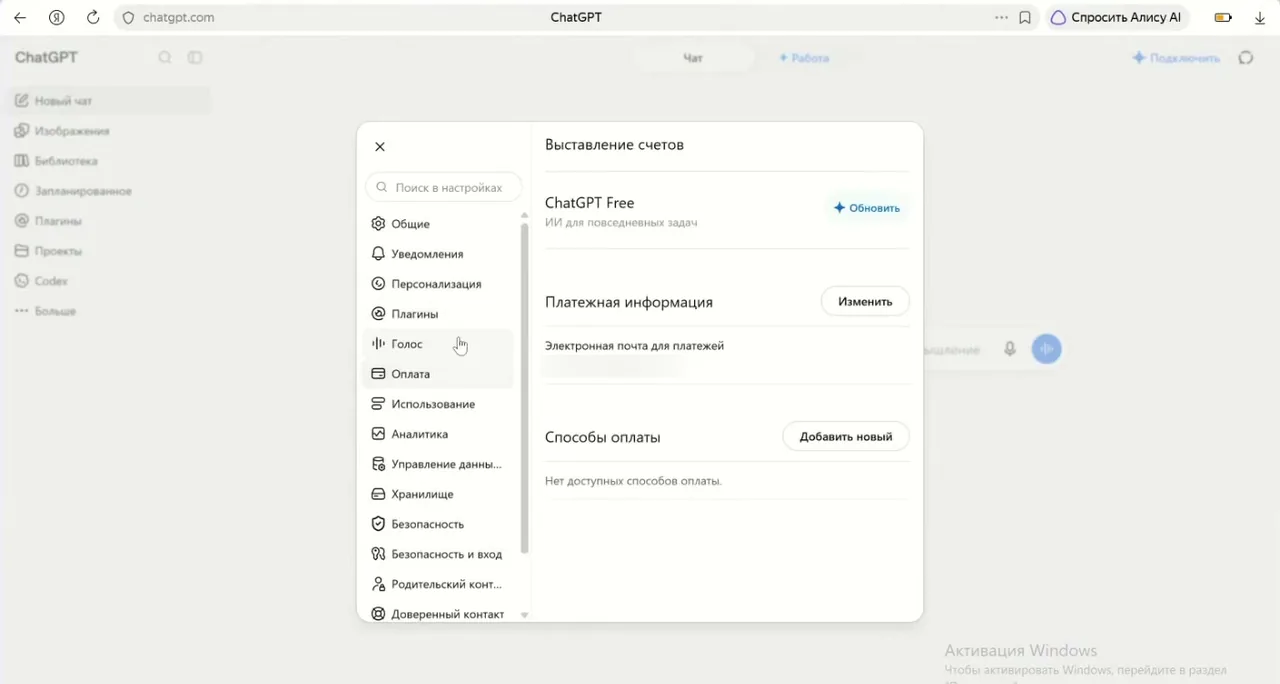
Task: Open the Общие settings section
Action: coord(438,224)
